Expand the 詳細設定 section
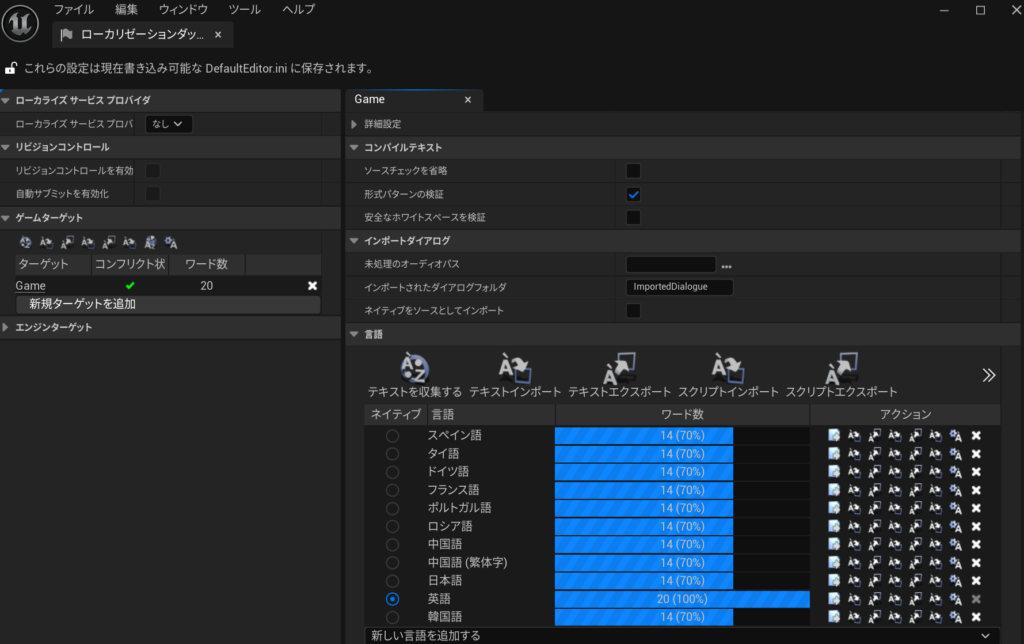The height and width of the screenshot is (644, 1024). tap(355, 124)
